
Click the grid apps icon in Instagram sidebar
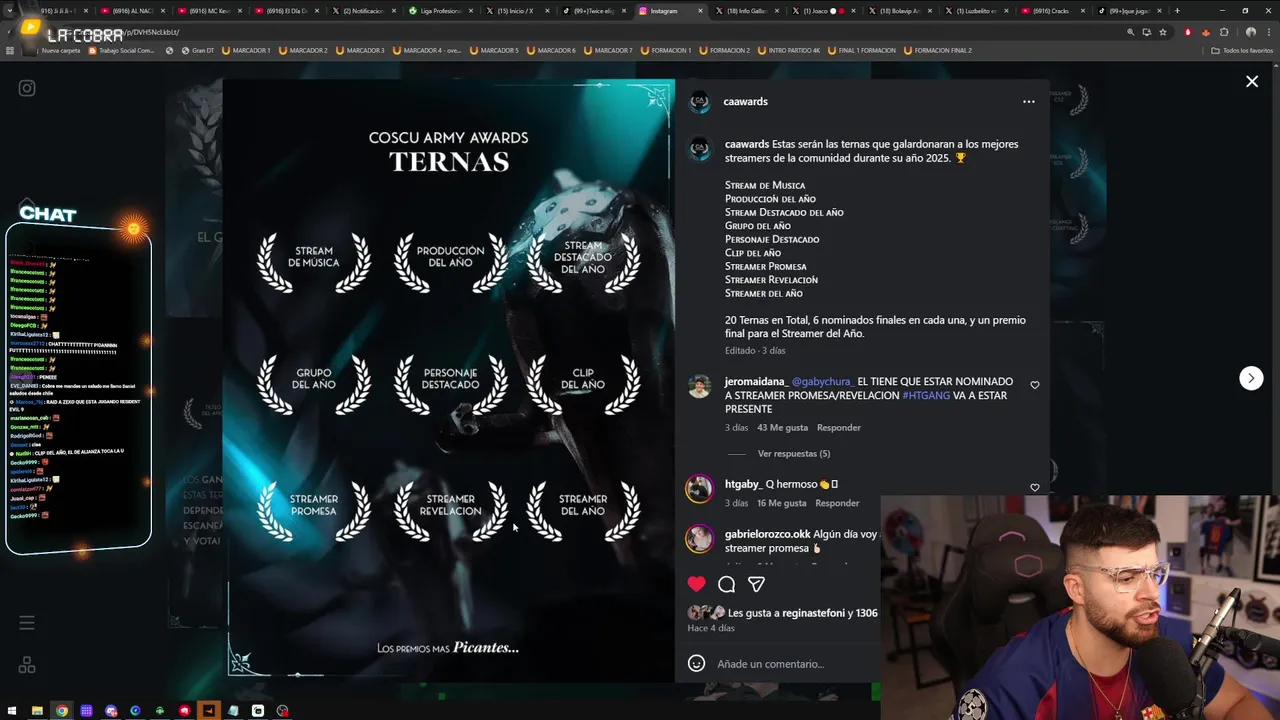click(27, 665)
